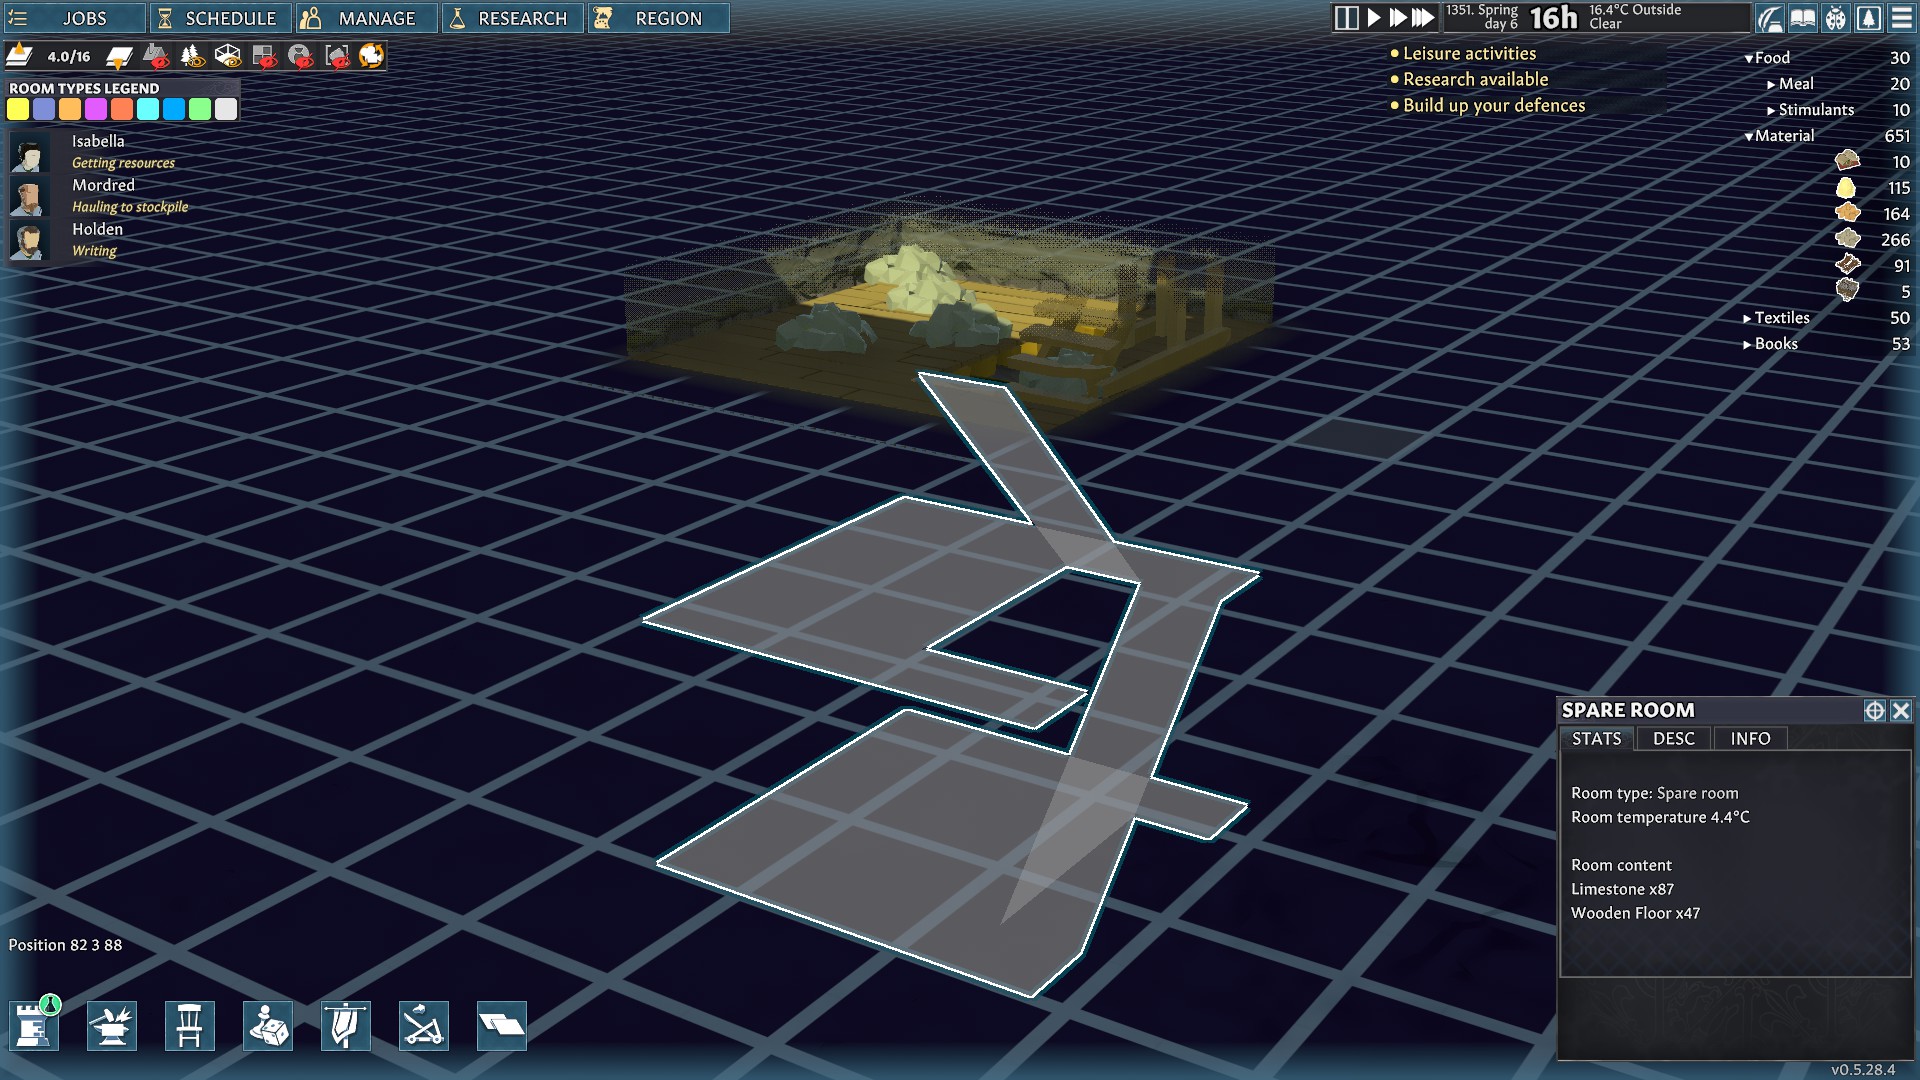Toggle roof visibility eye icon
Image resolution: width=1920 pixels, height=1080 pixels.
click(157, 56)
